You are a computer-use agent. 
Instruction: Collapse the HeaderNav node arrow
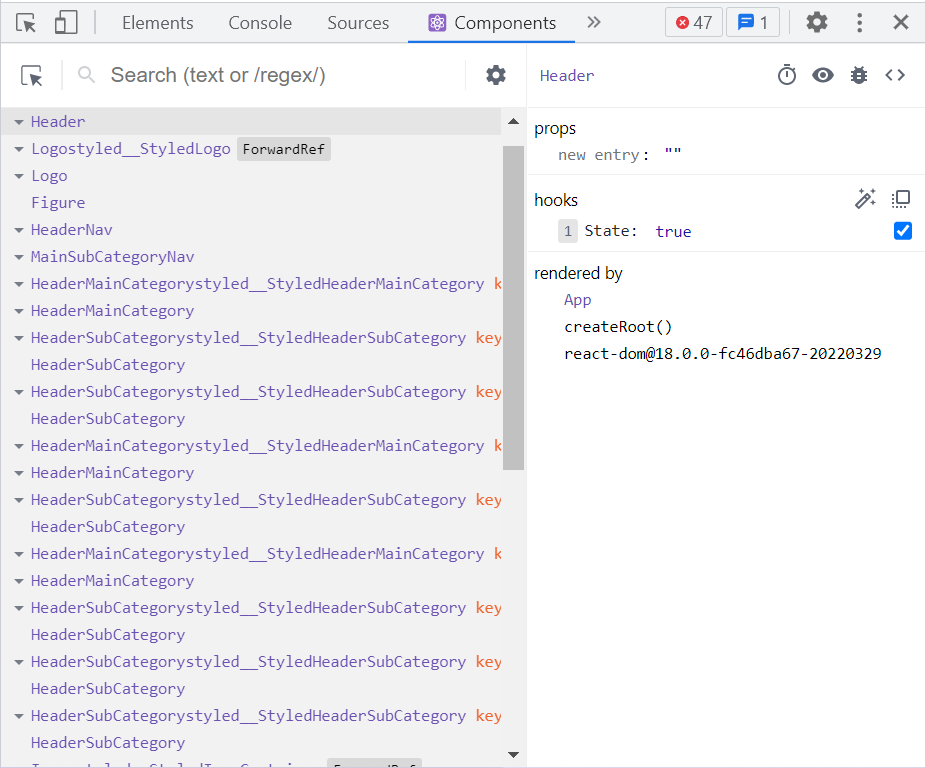click(19, 230)
